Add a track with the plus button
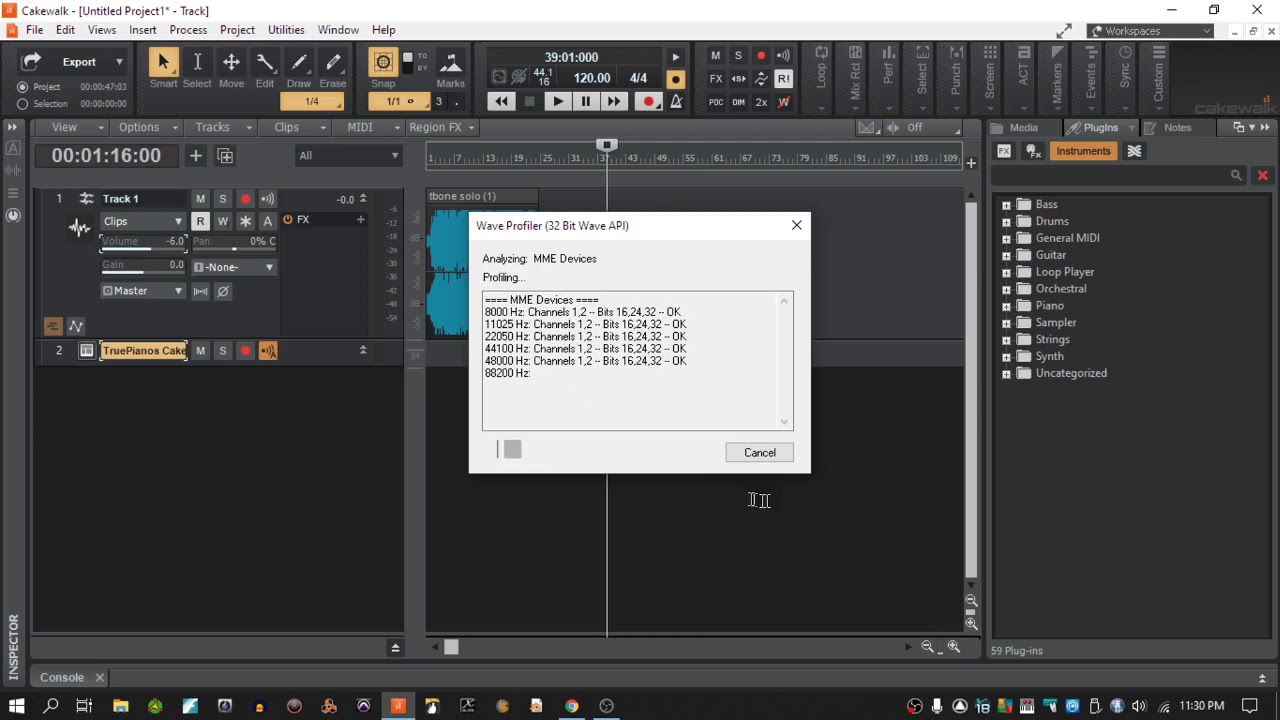The width and height of the screenshot is (1280, 720). click(196, 155)
